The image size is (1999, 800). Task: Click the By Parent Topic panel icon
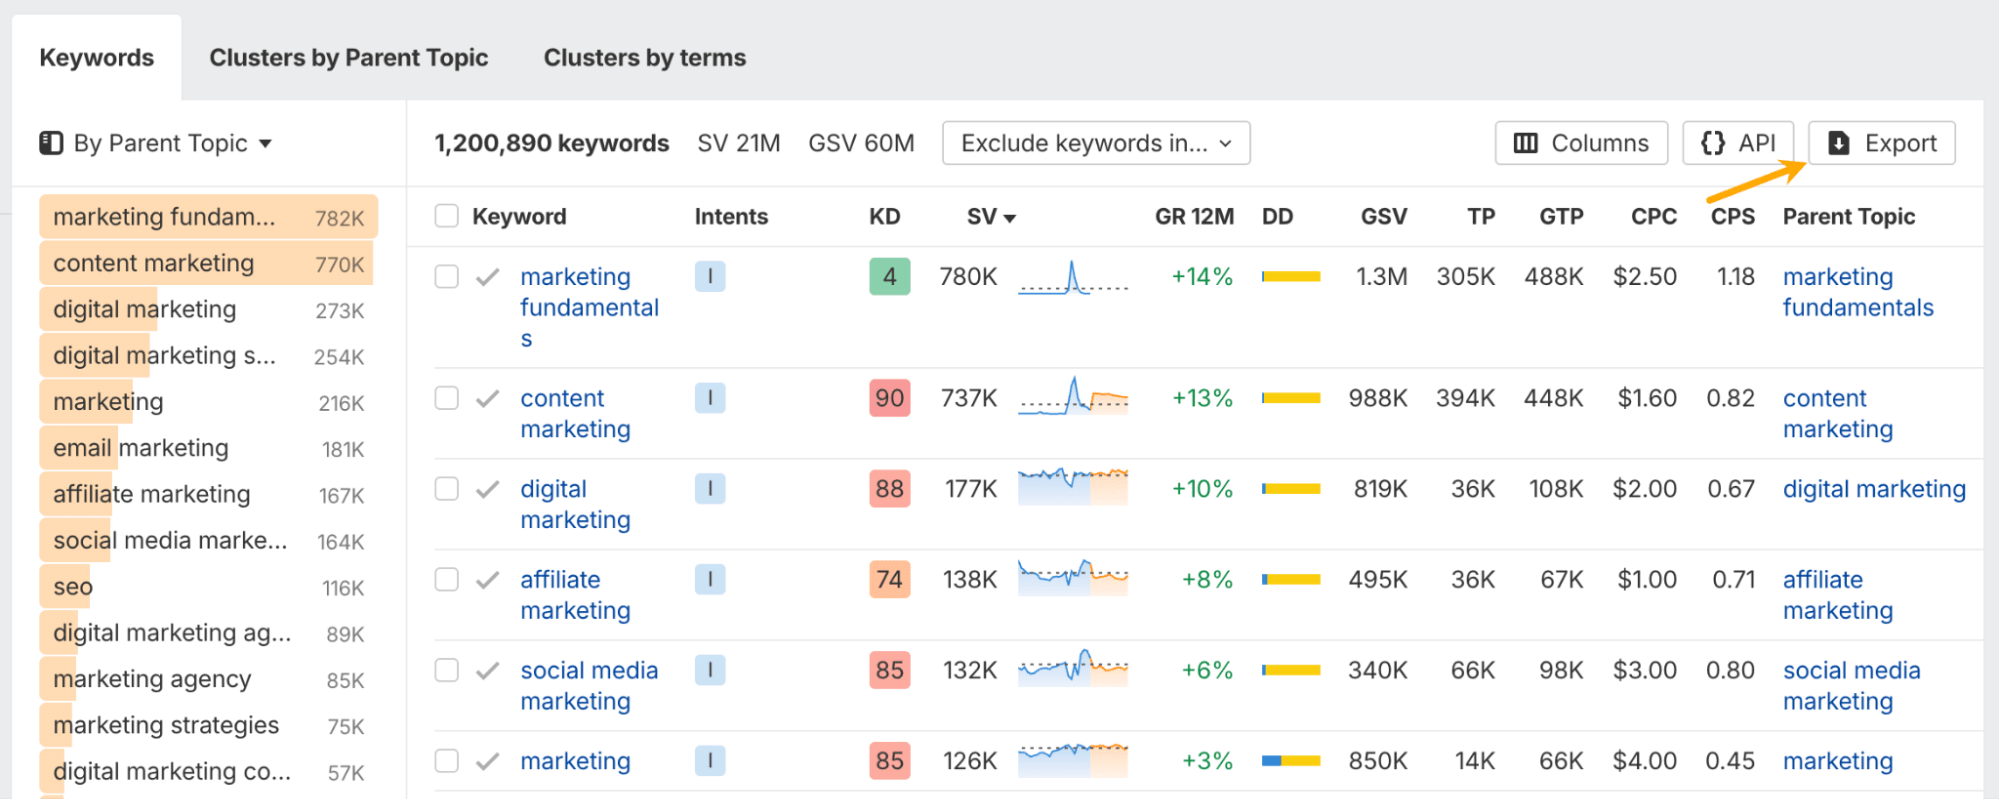point(51,143)
